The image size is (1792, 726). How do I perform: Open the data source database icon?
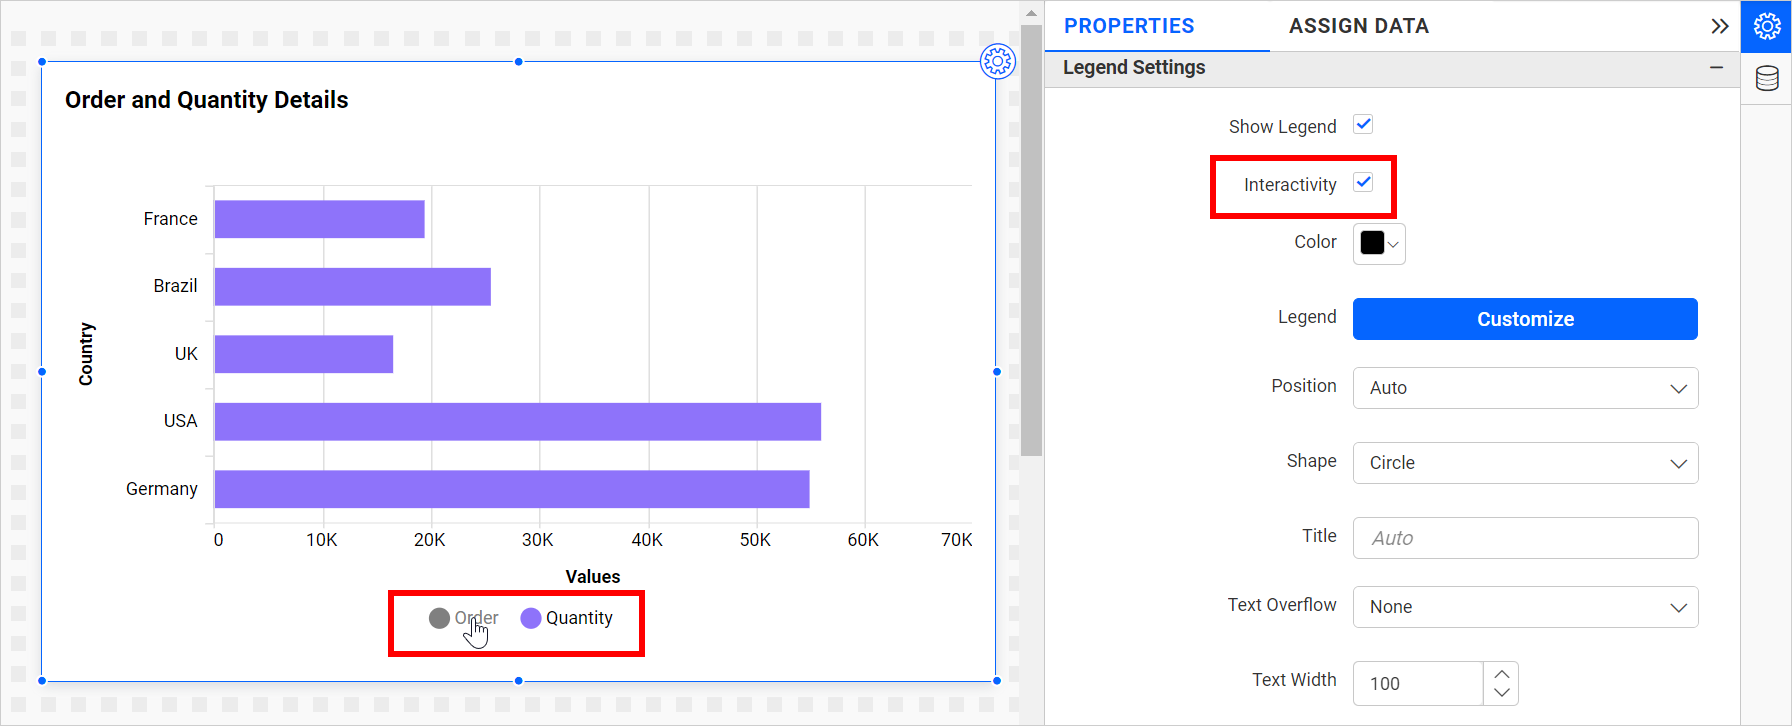(1766, 78)
